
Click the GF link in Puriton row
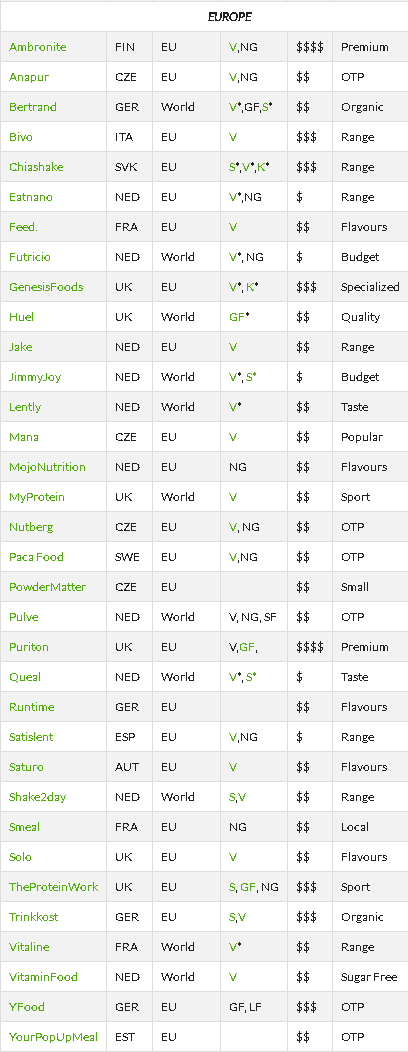[247, 647]
